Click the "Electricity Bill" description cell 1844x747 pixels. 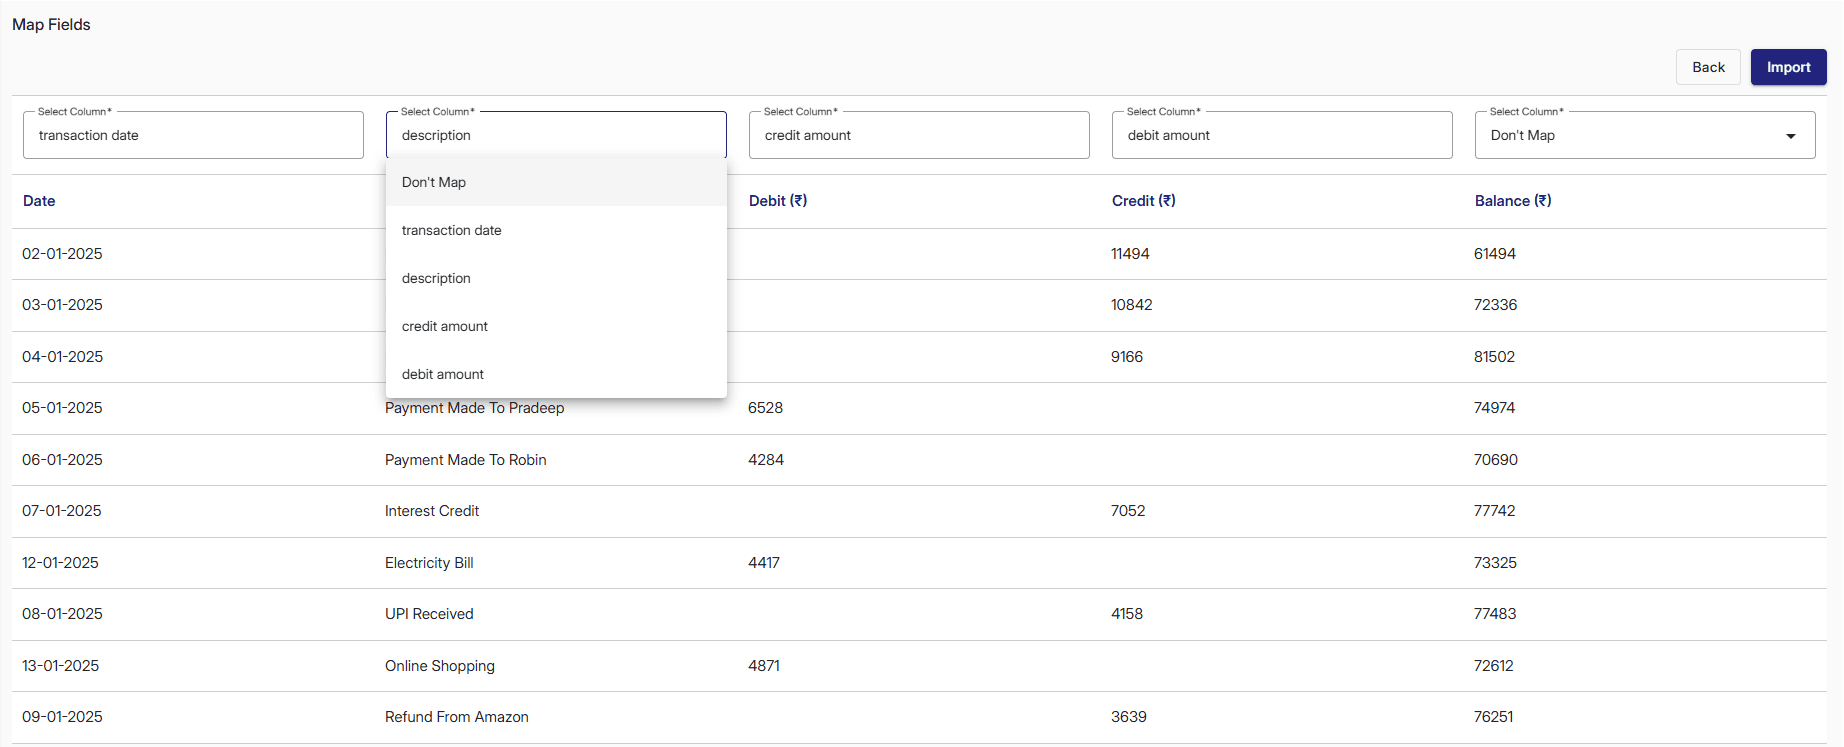coord(429,563)
